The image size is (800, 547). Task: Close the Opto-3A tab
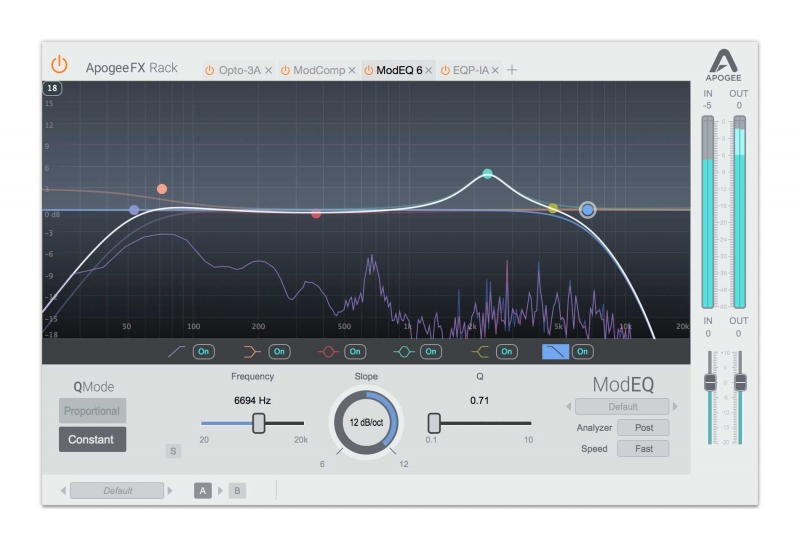[268, 70]
